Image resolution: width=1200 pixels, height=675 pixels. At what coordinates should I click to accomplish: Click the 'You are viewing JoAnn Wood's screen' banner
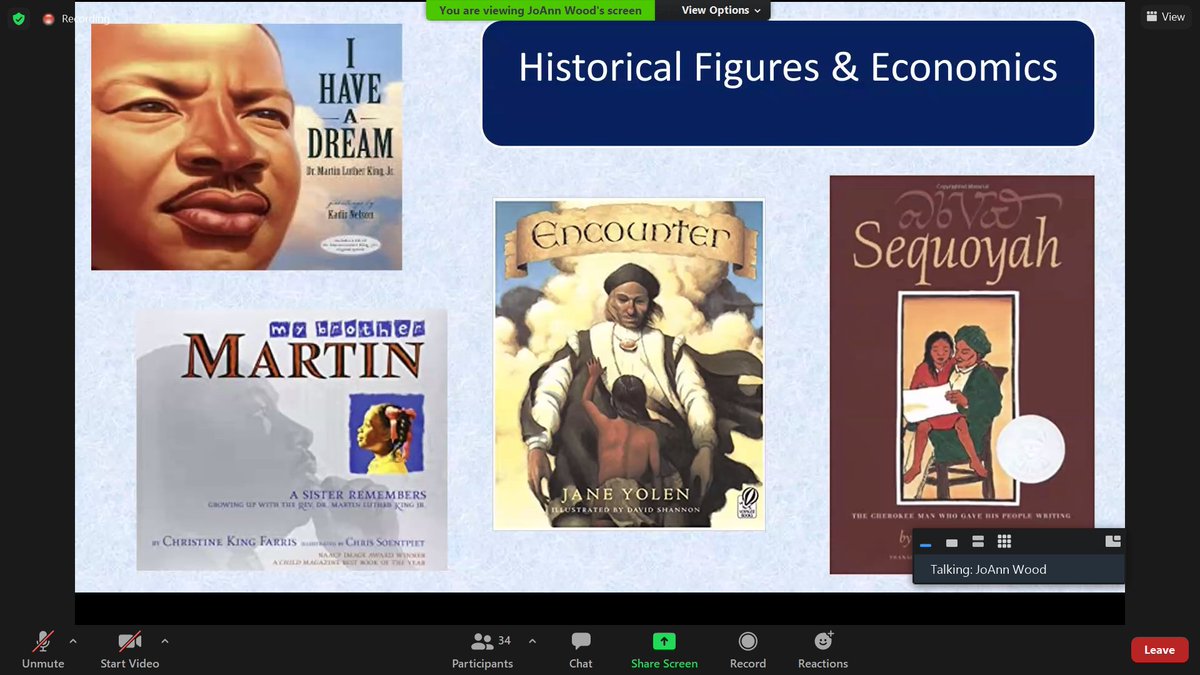[x=541, y=10]
